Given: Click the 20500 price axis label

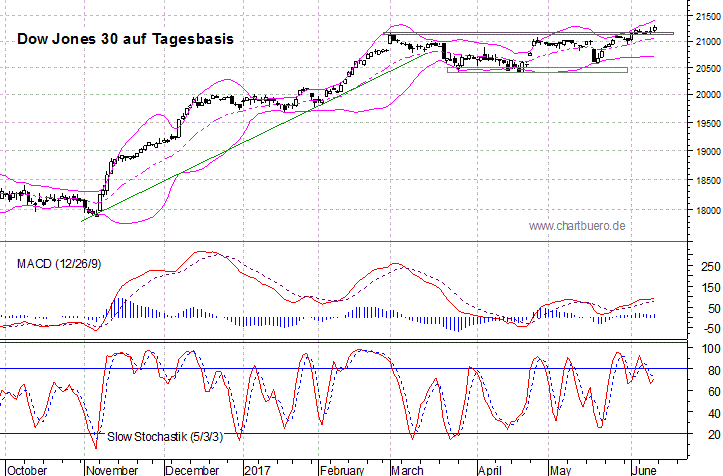Looking at the screenshot, I should (707, 69).
